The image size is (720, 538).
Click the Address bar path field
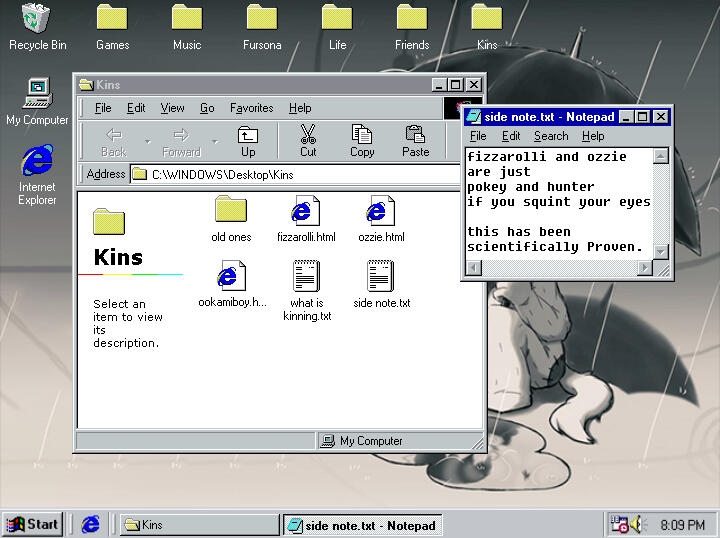(x=300, y=175)
